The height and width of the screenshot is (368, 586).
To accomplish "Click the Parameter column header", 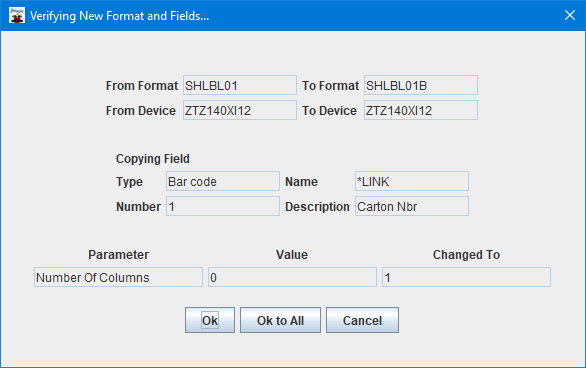I will coord(118,255).
